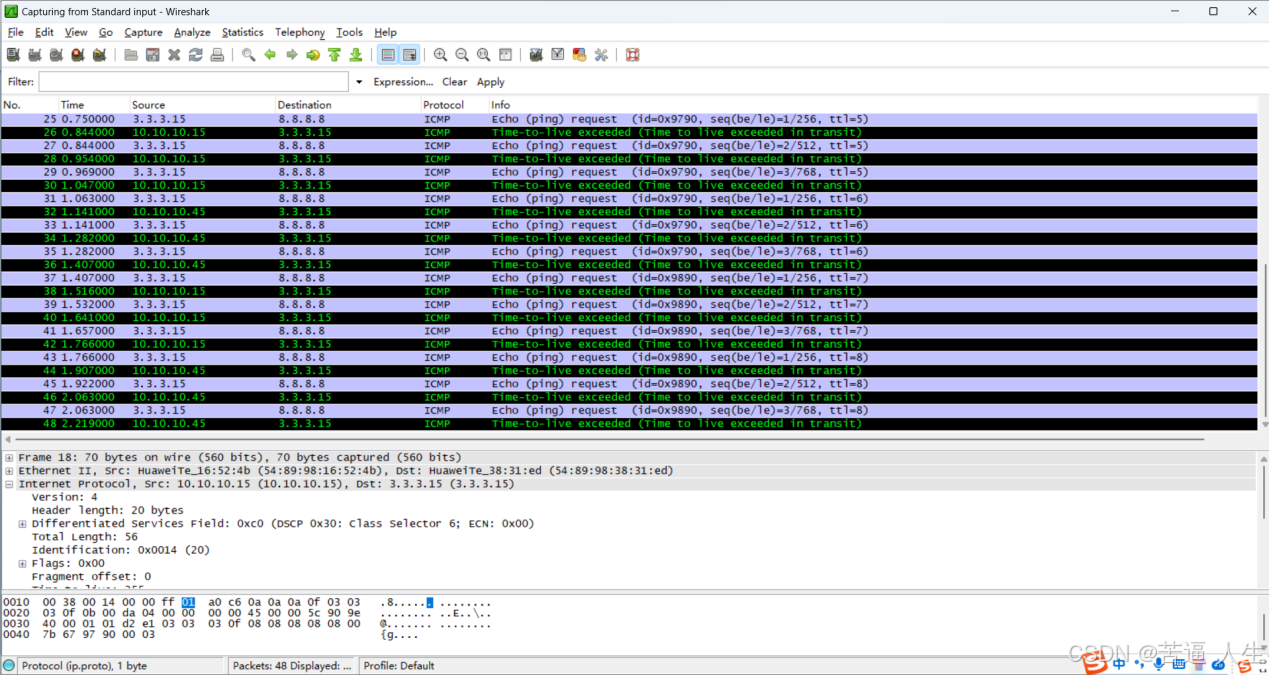Screen dimensions: 1269x675
Task: Print packets with printer icon
Action: pyautogui.click(x=217, y=55)
